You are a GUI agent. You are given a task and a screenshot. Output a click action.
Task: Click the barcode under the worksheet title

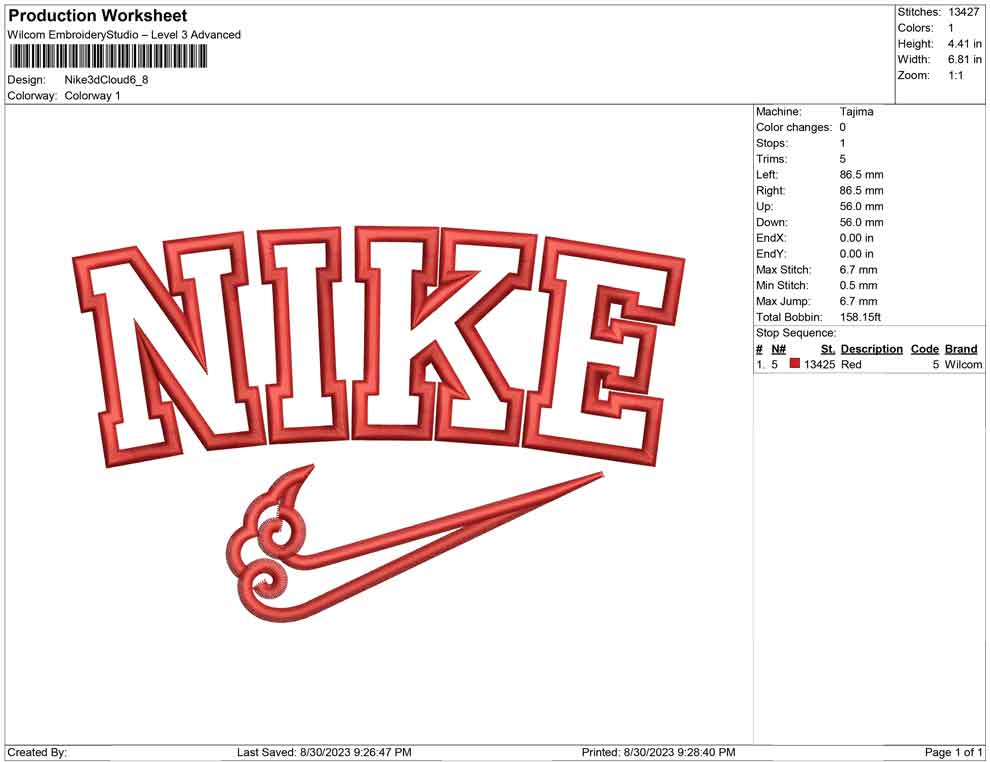tap(107, 56)
